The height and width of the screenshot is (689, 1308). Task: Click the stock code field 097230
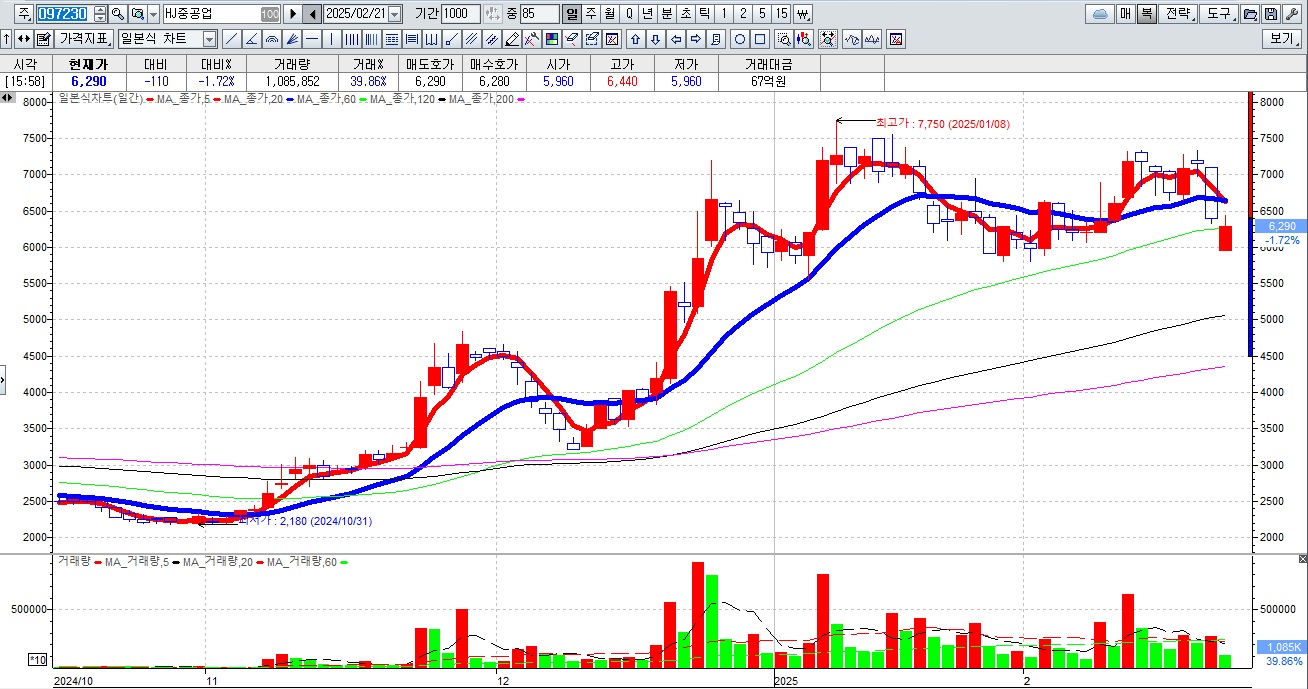65,14
